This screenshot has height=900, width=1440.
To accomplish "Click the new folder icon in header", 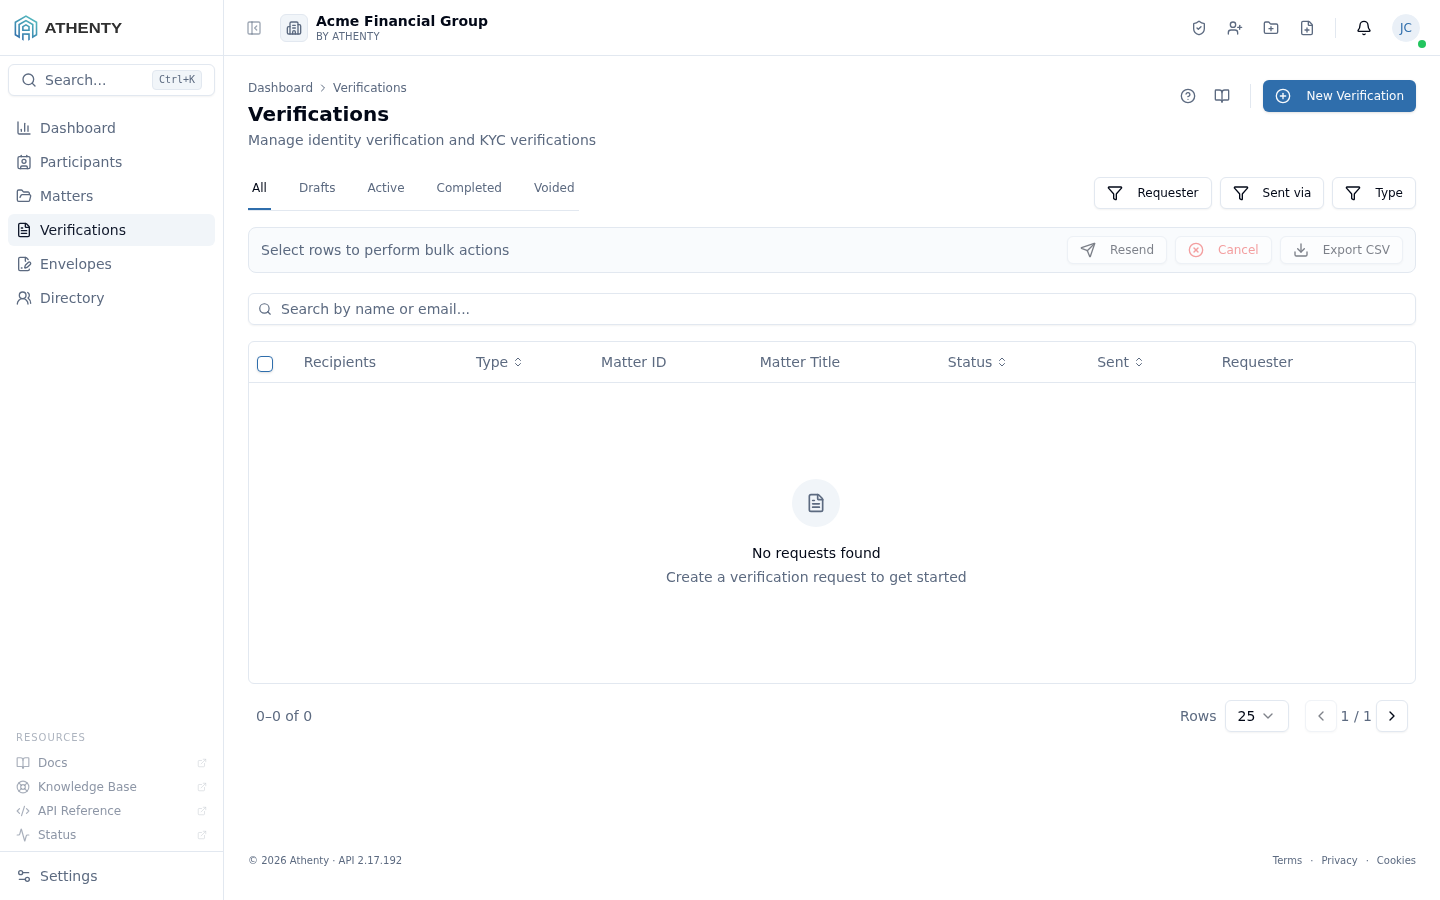I will point(1271,28).
